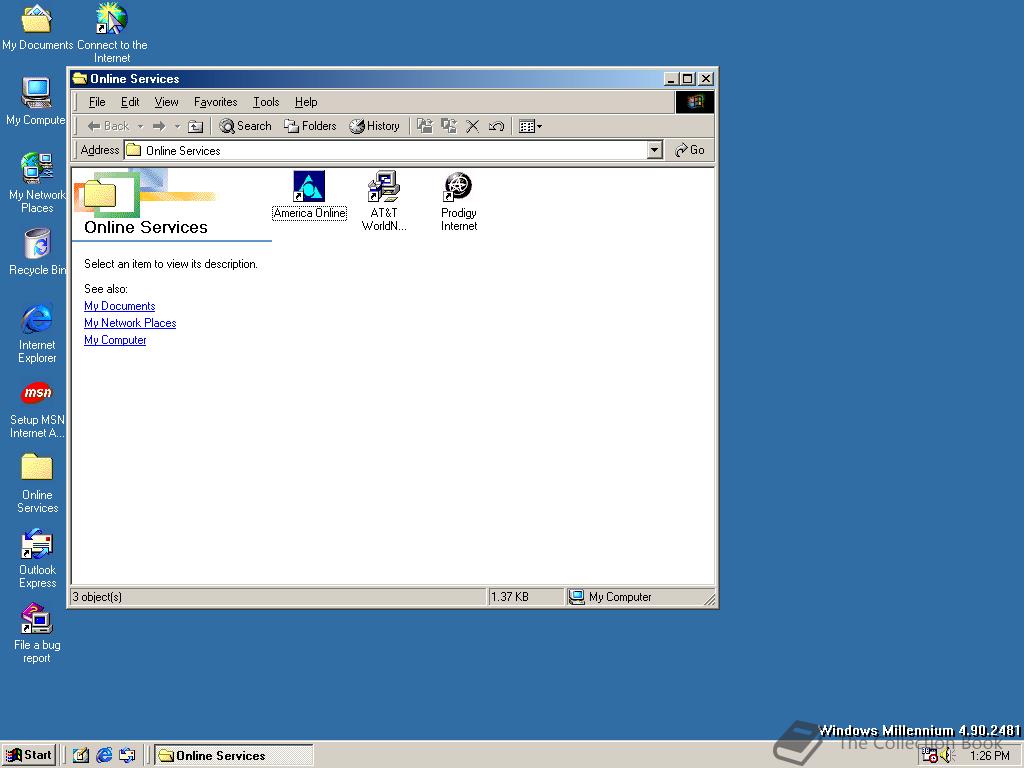This screenshot has height=768, width=1024.
Task: Click the Back toolbar button
Action: pos(108,126)
